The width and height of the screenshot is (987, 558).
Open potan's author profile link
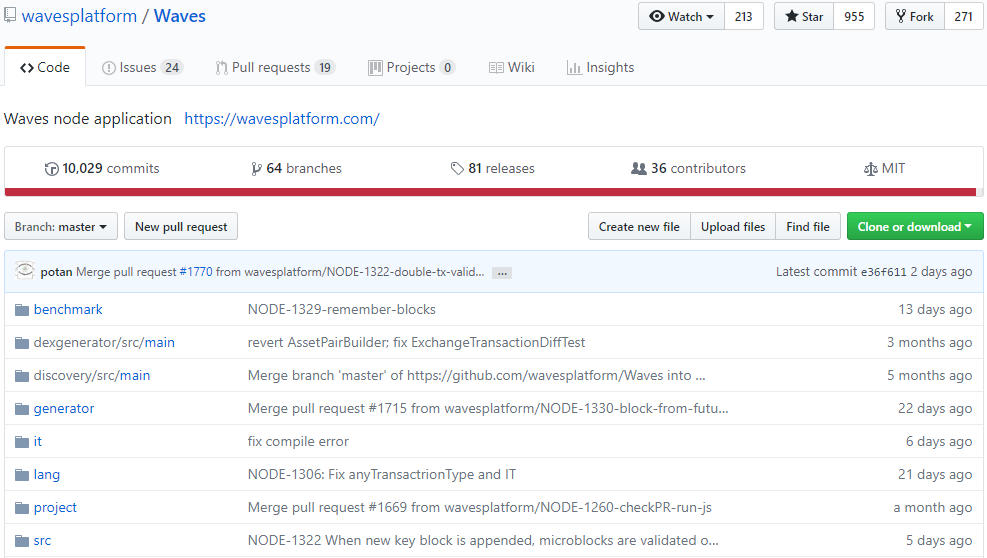pos(56,272)
